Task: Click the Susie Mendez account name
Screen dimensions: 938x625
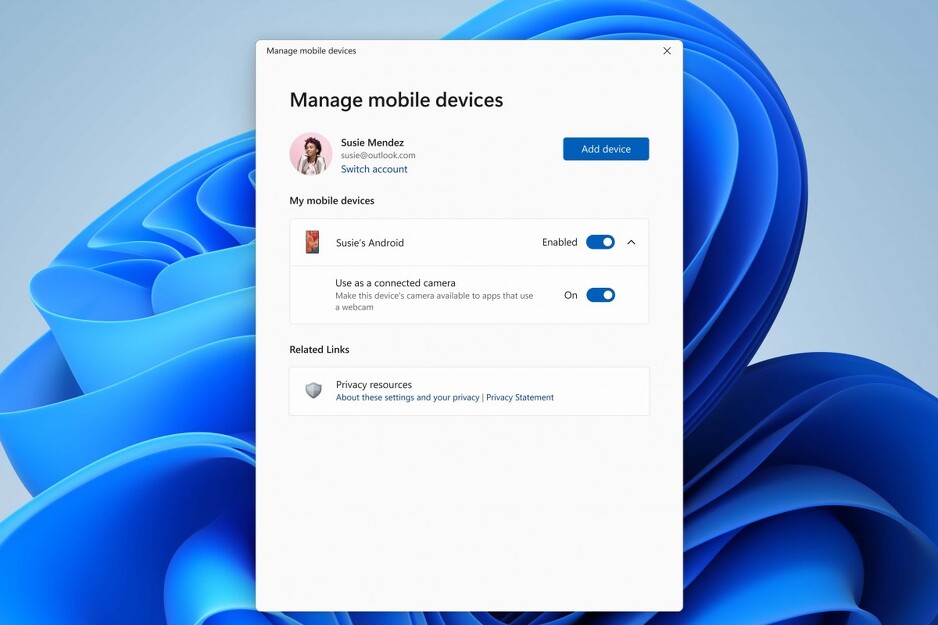Action: (x=372, y=142)
